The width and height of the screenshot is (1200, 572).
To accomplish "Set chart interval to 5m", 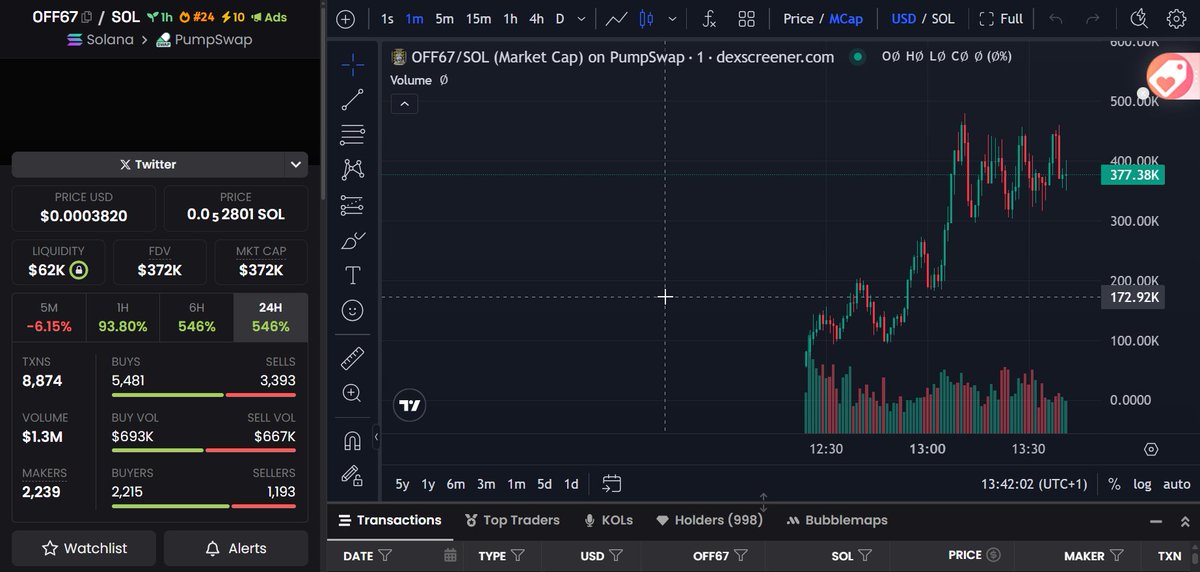I will [x=444, y=19].
